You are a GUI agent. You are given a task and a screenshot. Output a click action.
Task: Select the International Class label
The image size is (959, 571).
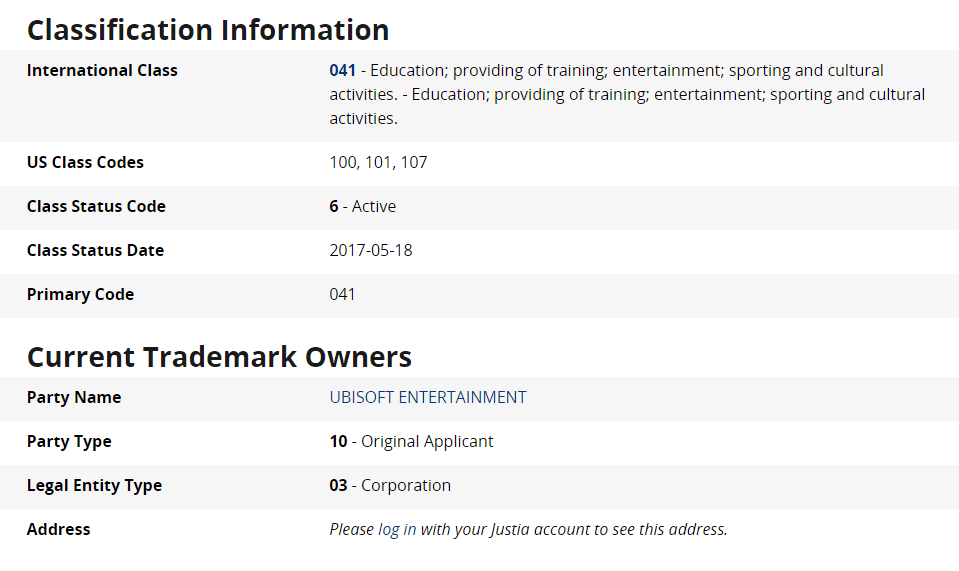(102, 70)
